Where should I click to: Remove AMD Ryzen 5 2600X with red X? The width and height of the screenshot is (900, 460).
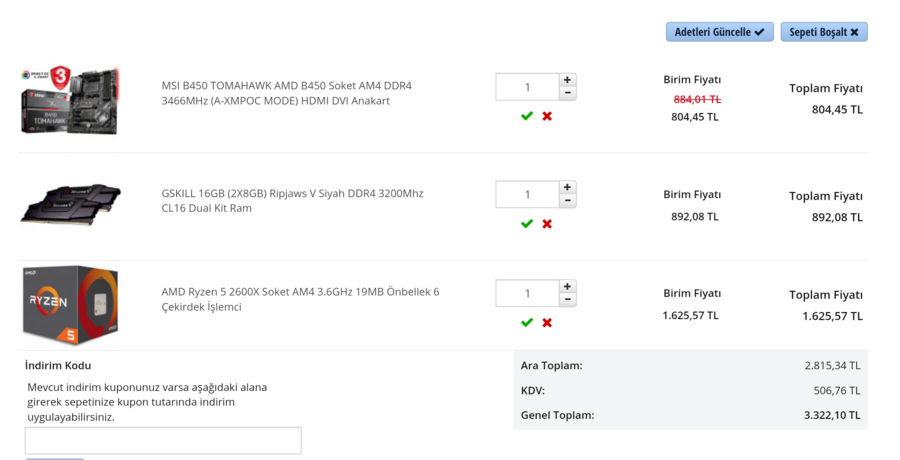click(547, 323)
